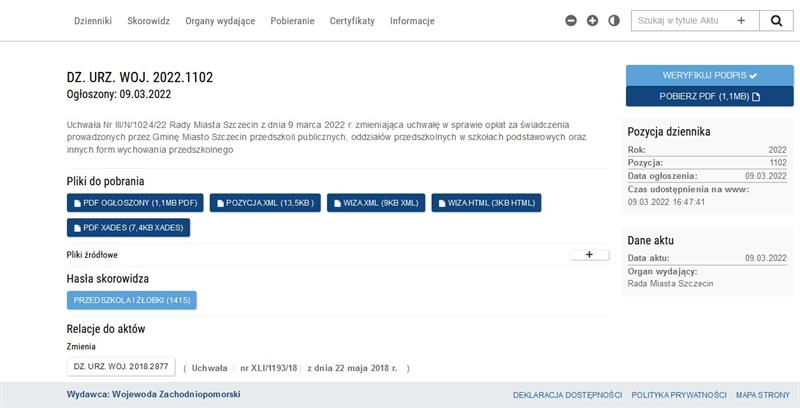Open the Skorowidz menu

148,21
